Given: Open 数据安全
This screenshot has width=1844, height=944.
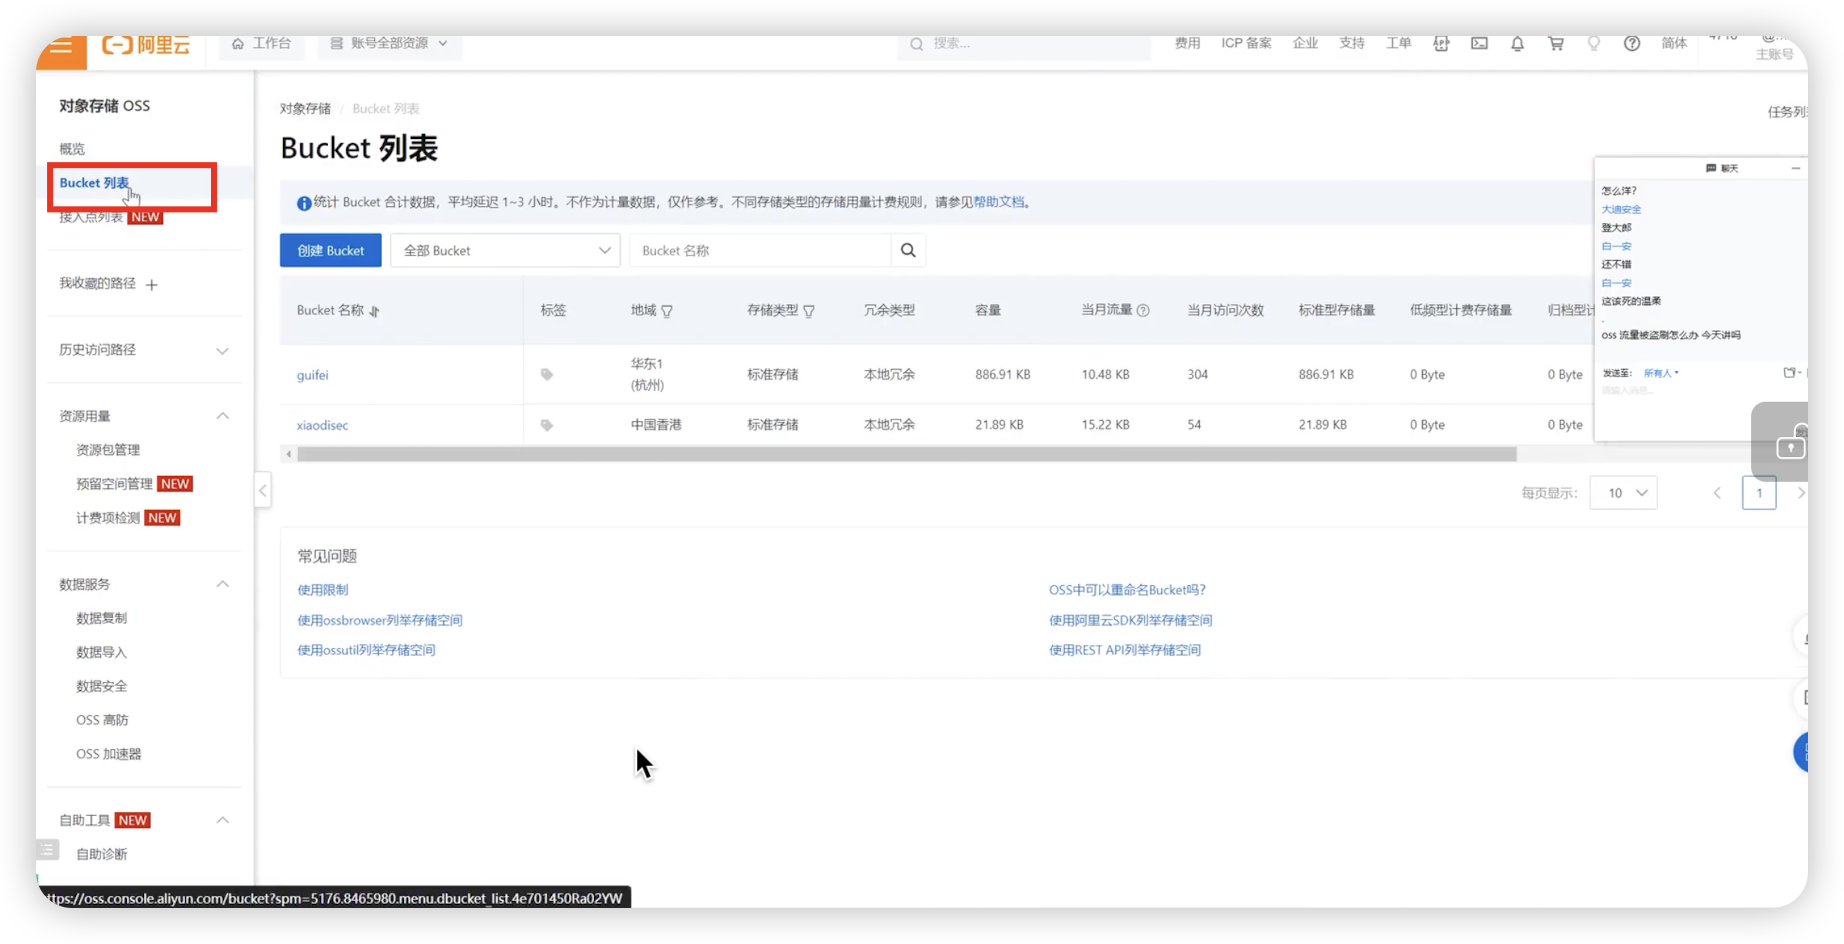Looking at the screenshot, I should [x=101, y=686].
